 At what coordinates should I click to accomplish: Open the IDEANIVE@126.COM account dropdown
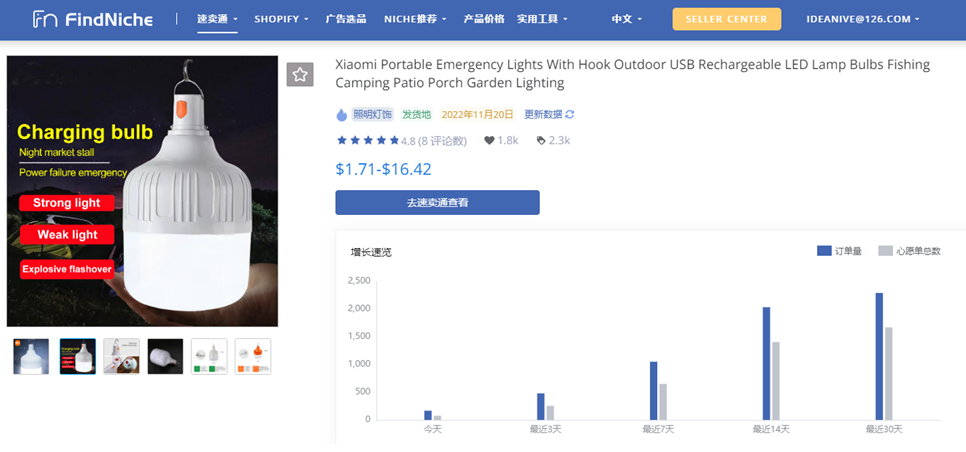pyautogui.click(x=862, y=19)
